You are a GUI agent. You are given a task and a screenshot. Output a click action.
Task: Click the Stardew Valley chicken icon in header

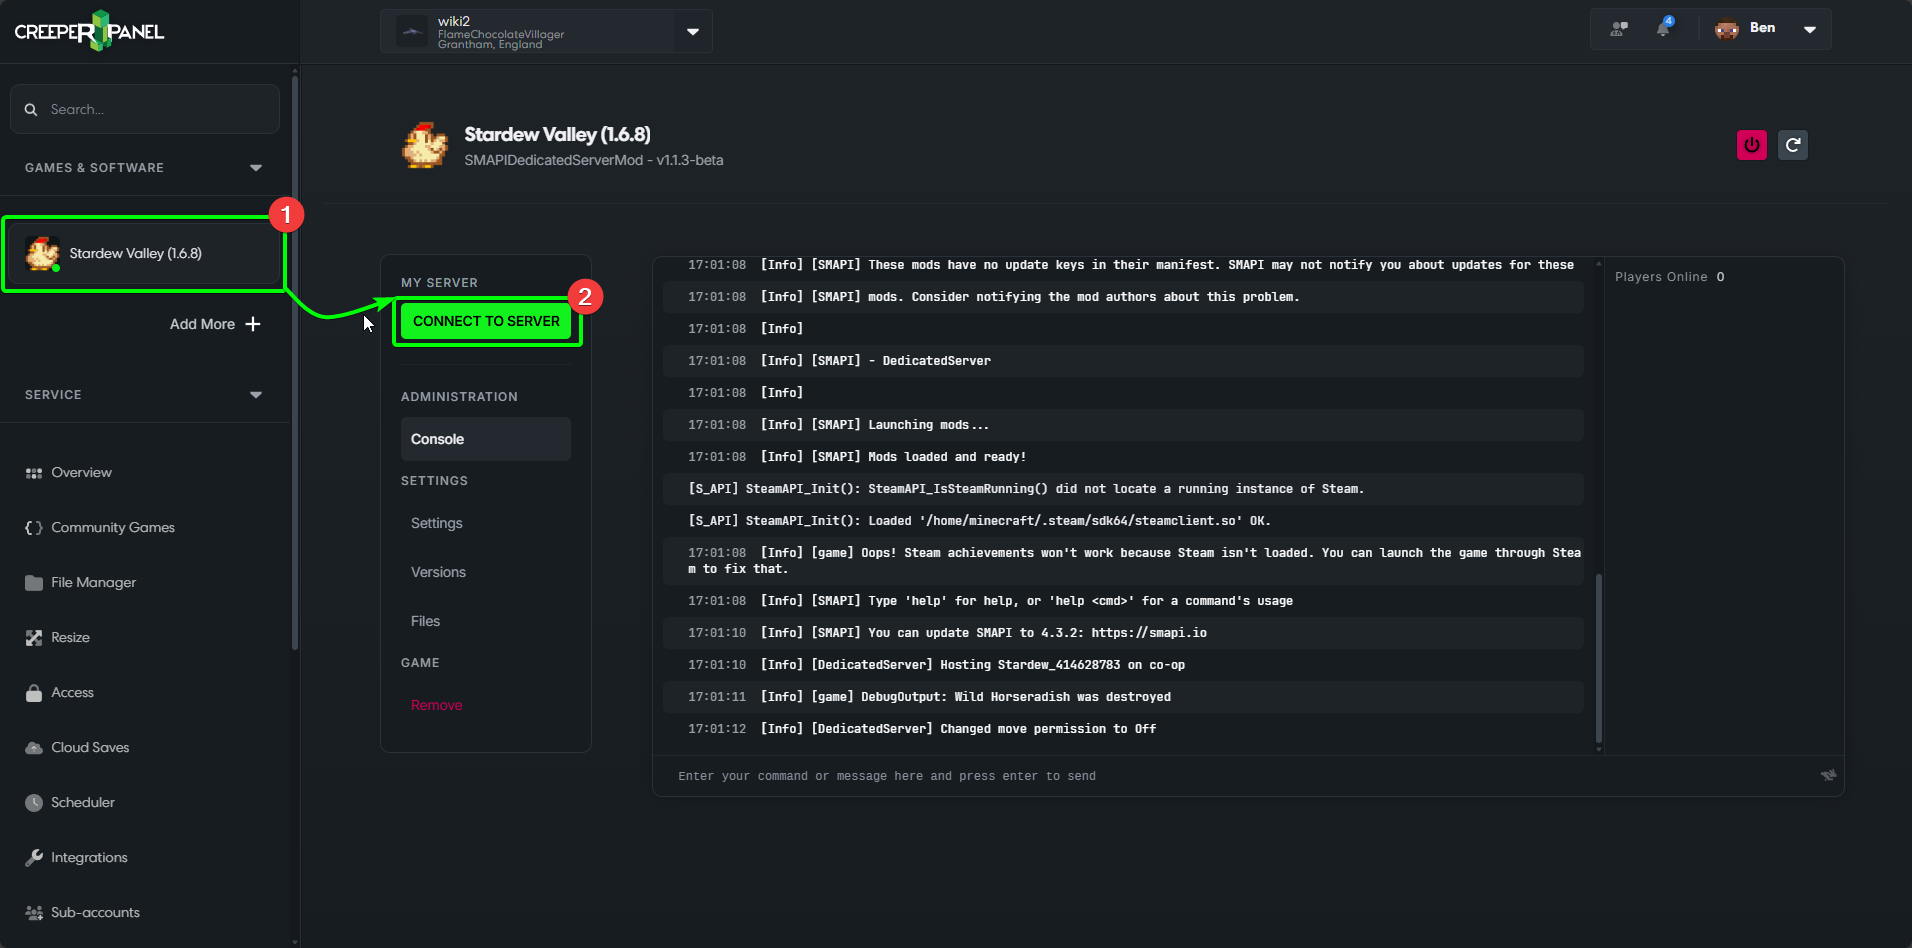[x=425, y=146]
